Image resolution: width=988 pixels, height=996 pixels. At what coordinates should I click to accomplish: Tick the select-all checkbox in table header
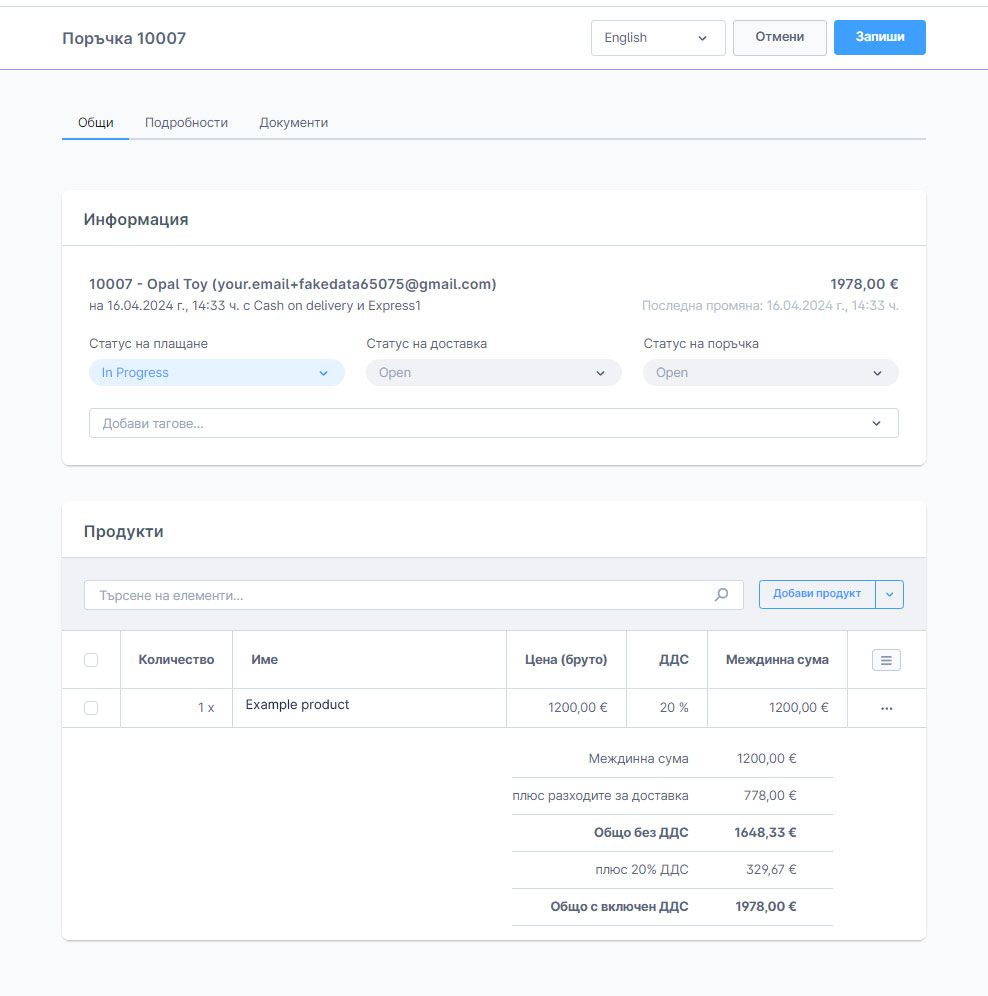click(x=91, y=660)
